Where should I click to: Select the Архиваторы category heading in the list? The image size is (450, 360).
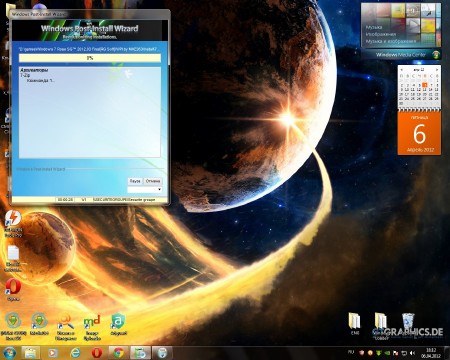click(x=34, y=70)
